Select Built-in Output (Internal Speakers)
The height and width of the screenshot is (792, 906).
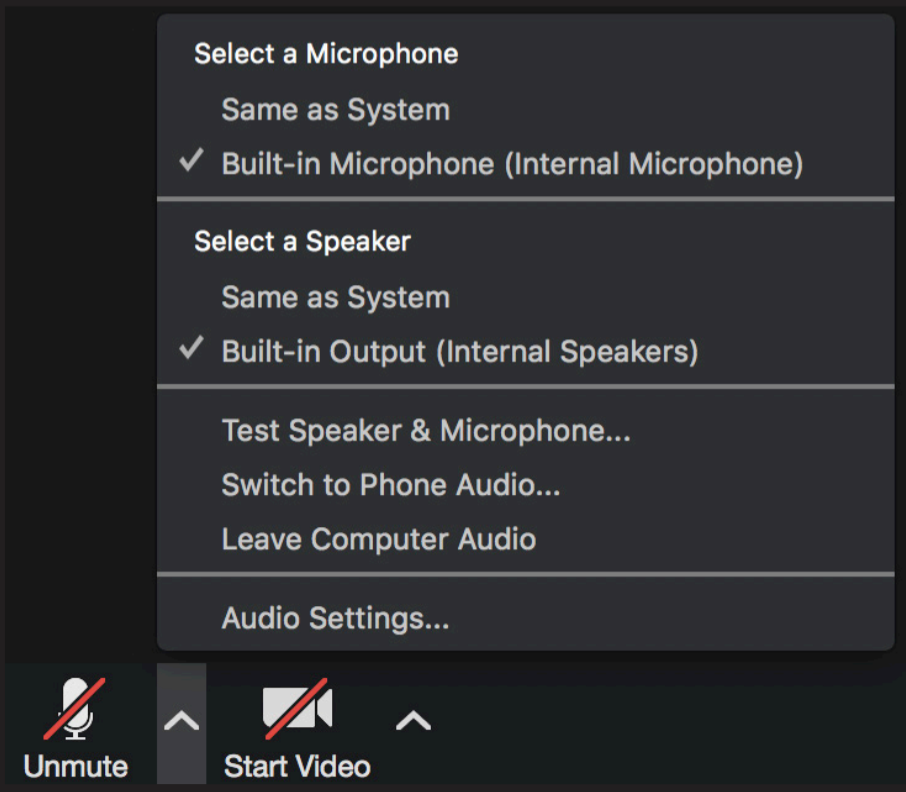(x=459, y=352)
